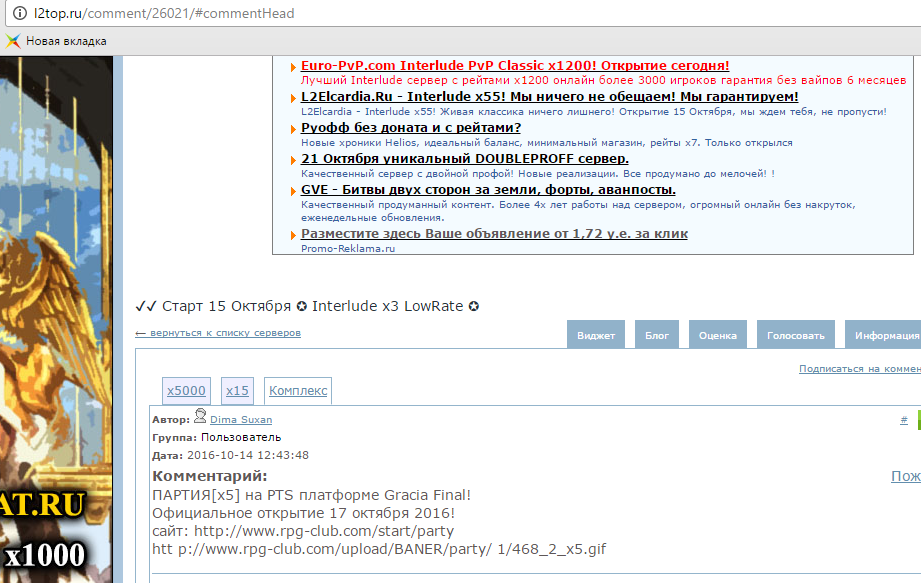The height and width of the screenshot is (583, 921).
Task: Open the Новая вкладка bookmark icon
Action: (x=13, y=41)
